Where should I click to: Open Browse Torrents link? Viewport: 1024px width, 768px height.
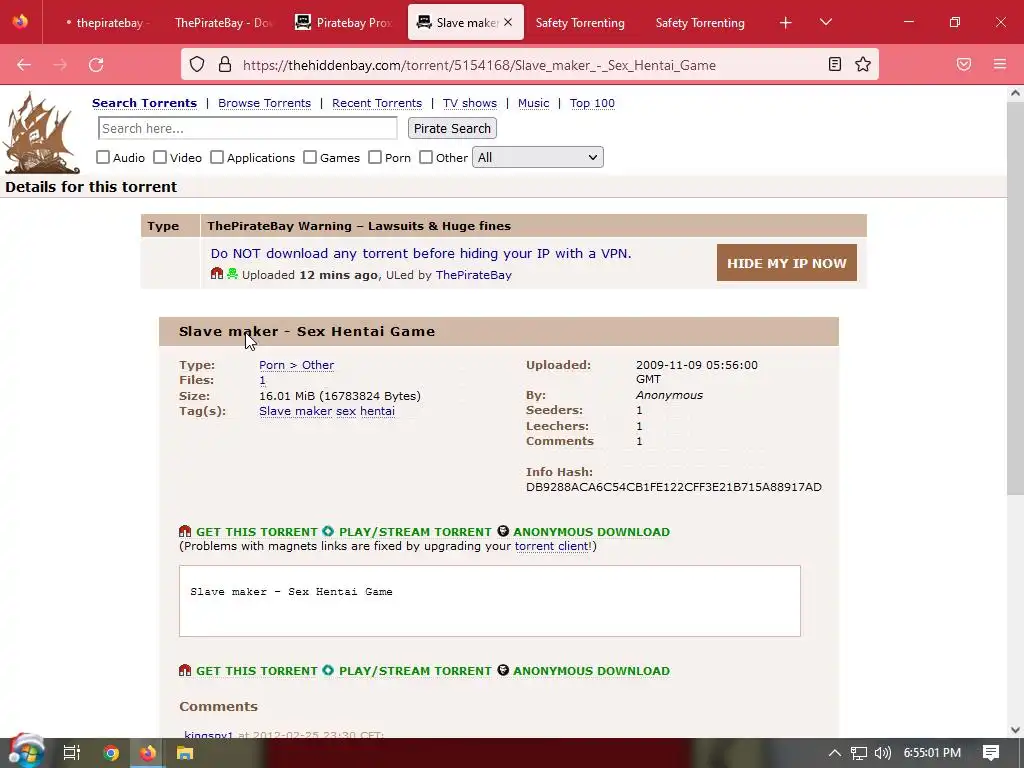click(x=264, y=103)
